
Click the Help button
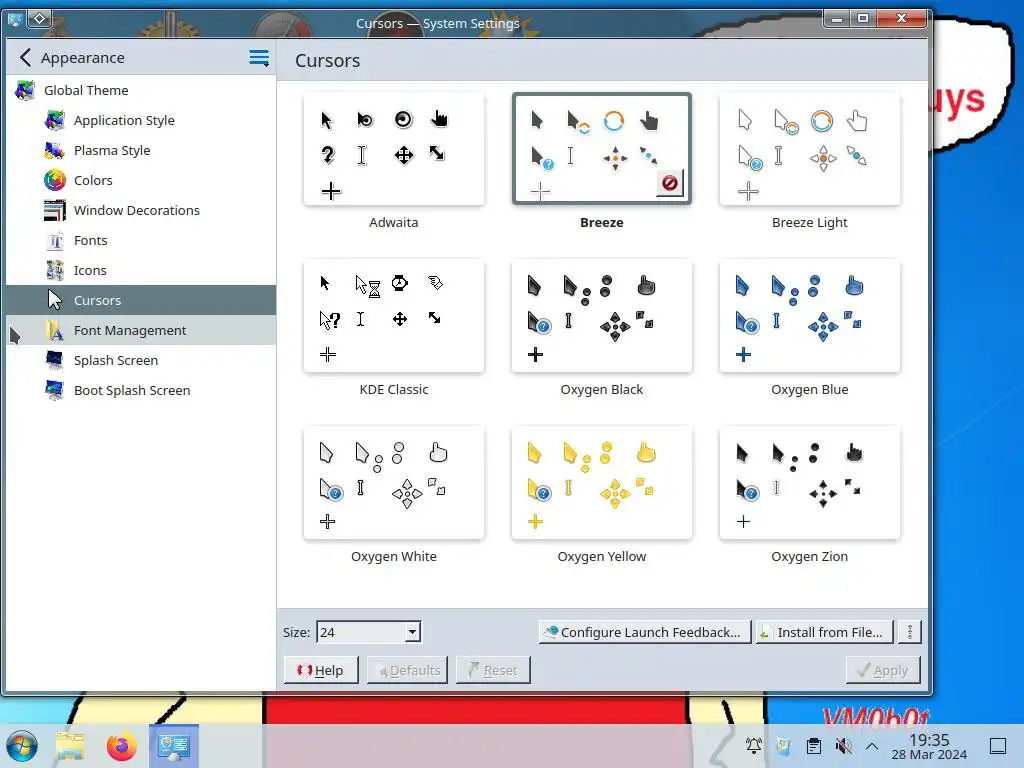321,670
